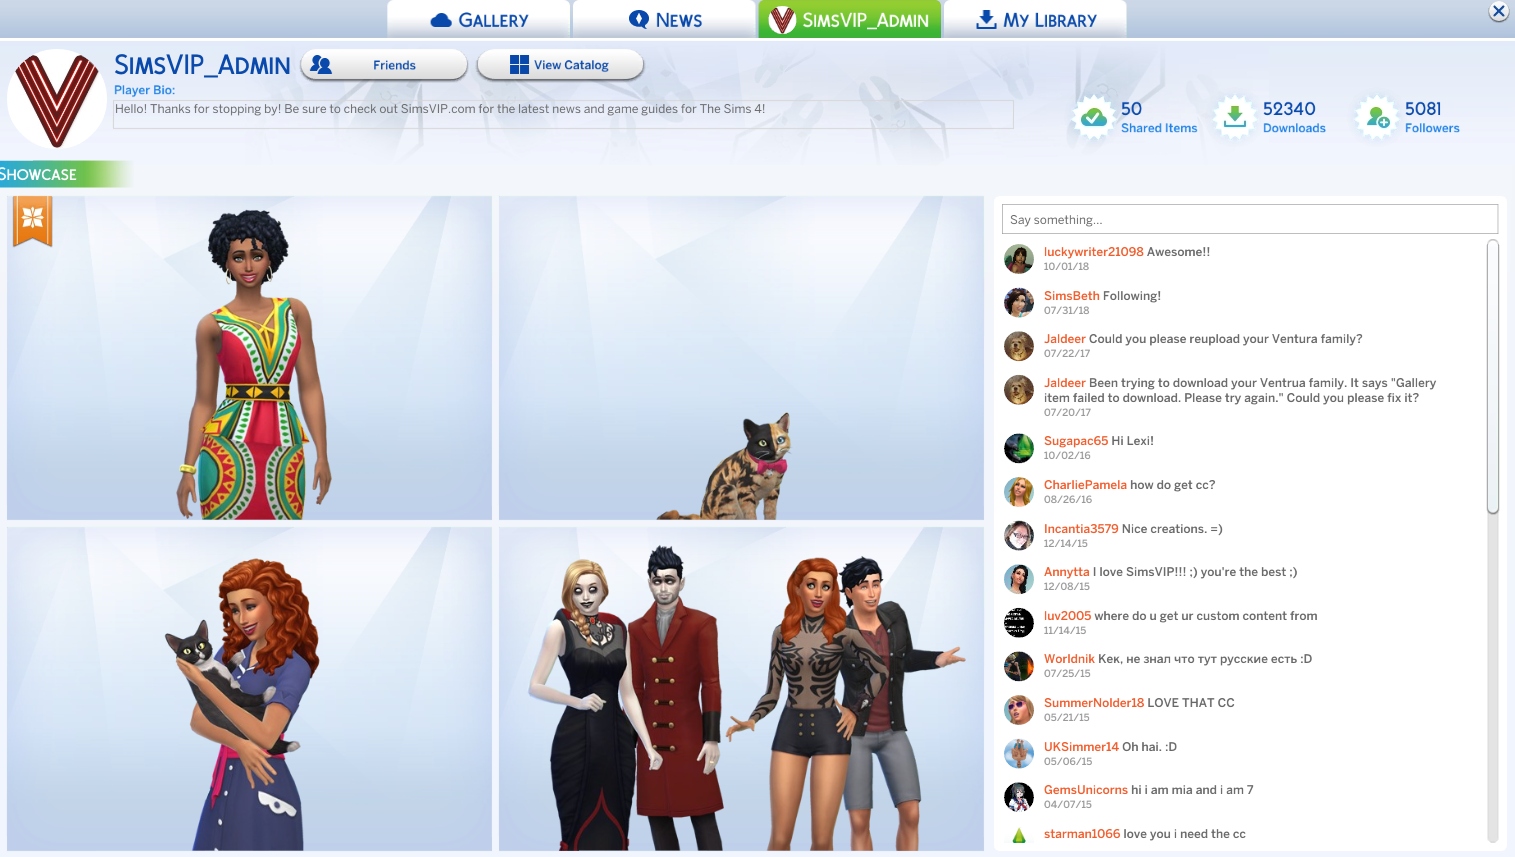Click starman1066's green plumbob avatar
The image size is (1515, 857).
point(1019,836)
